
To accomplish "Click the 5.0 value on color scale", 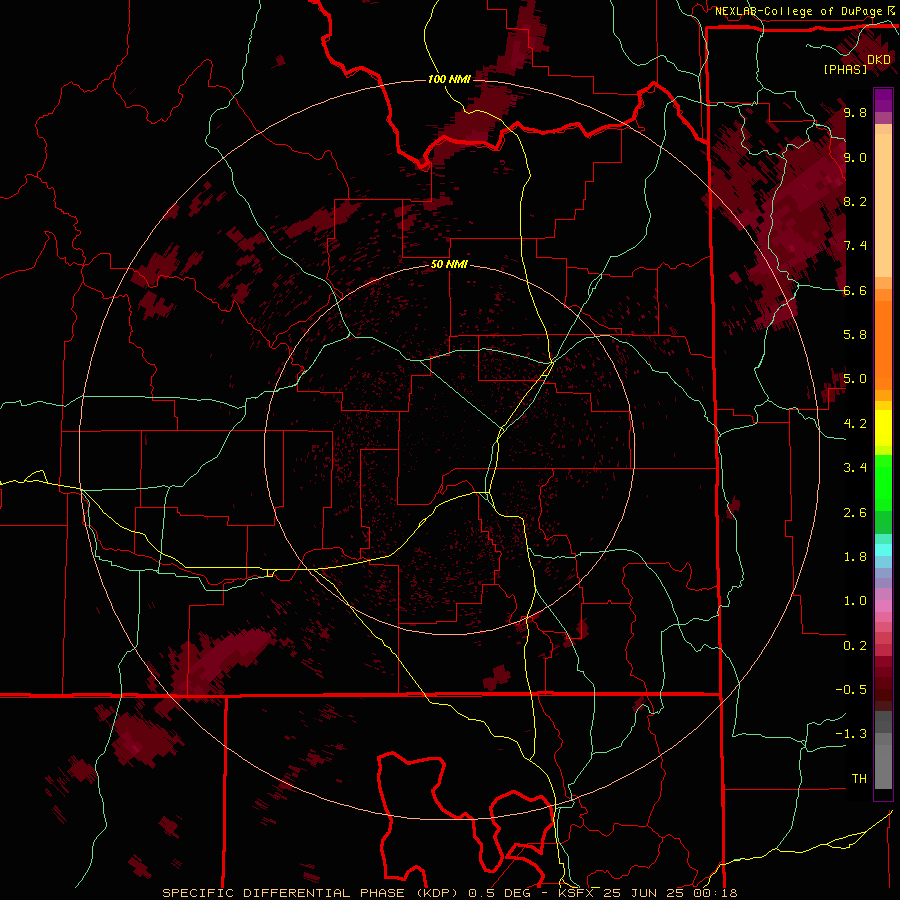I will click(x=855, y=379).
